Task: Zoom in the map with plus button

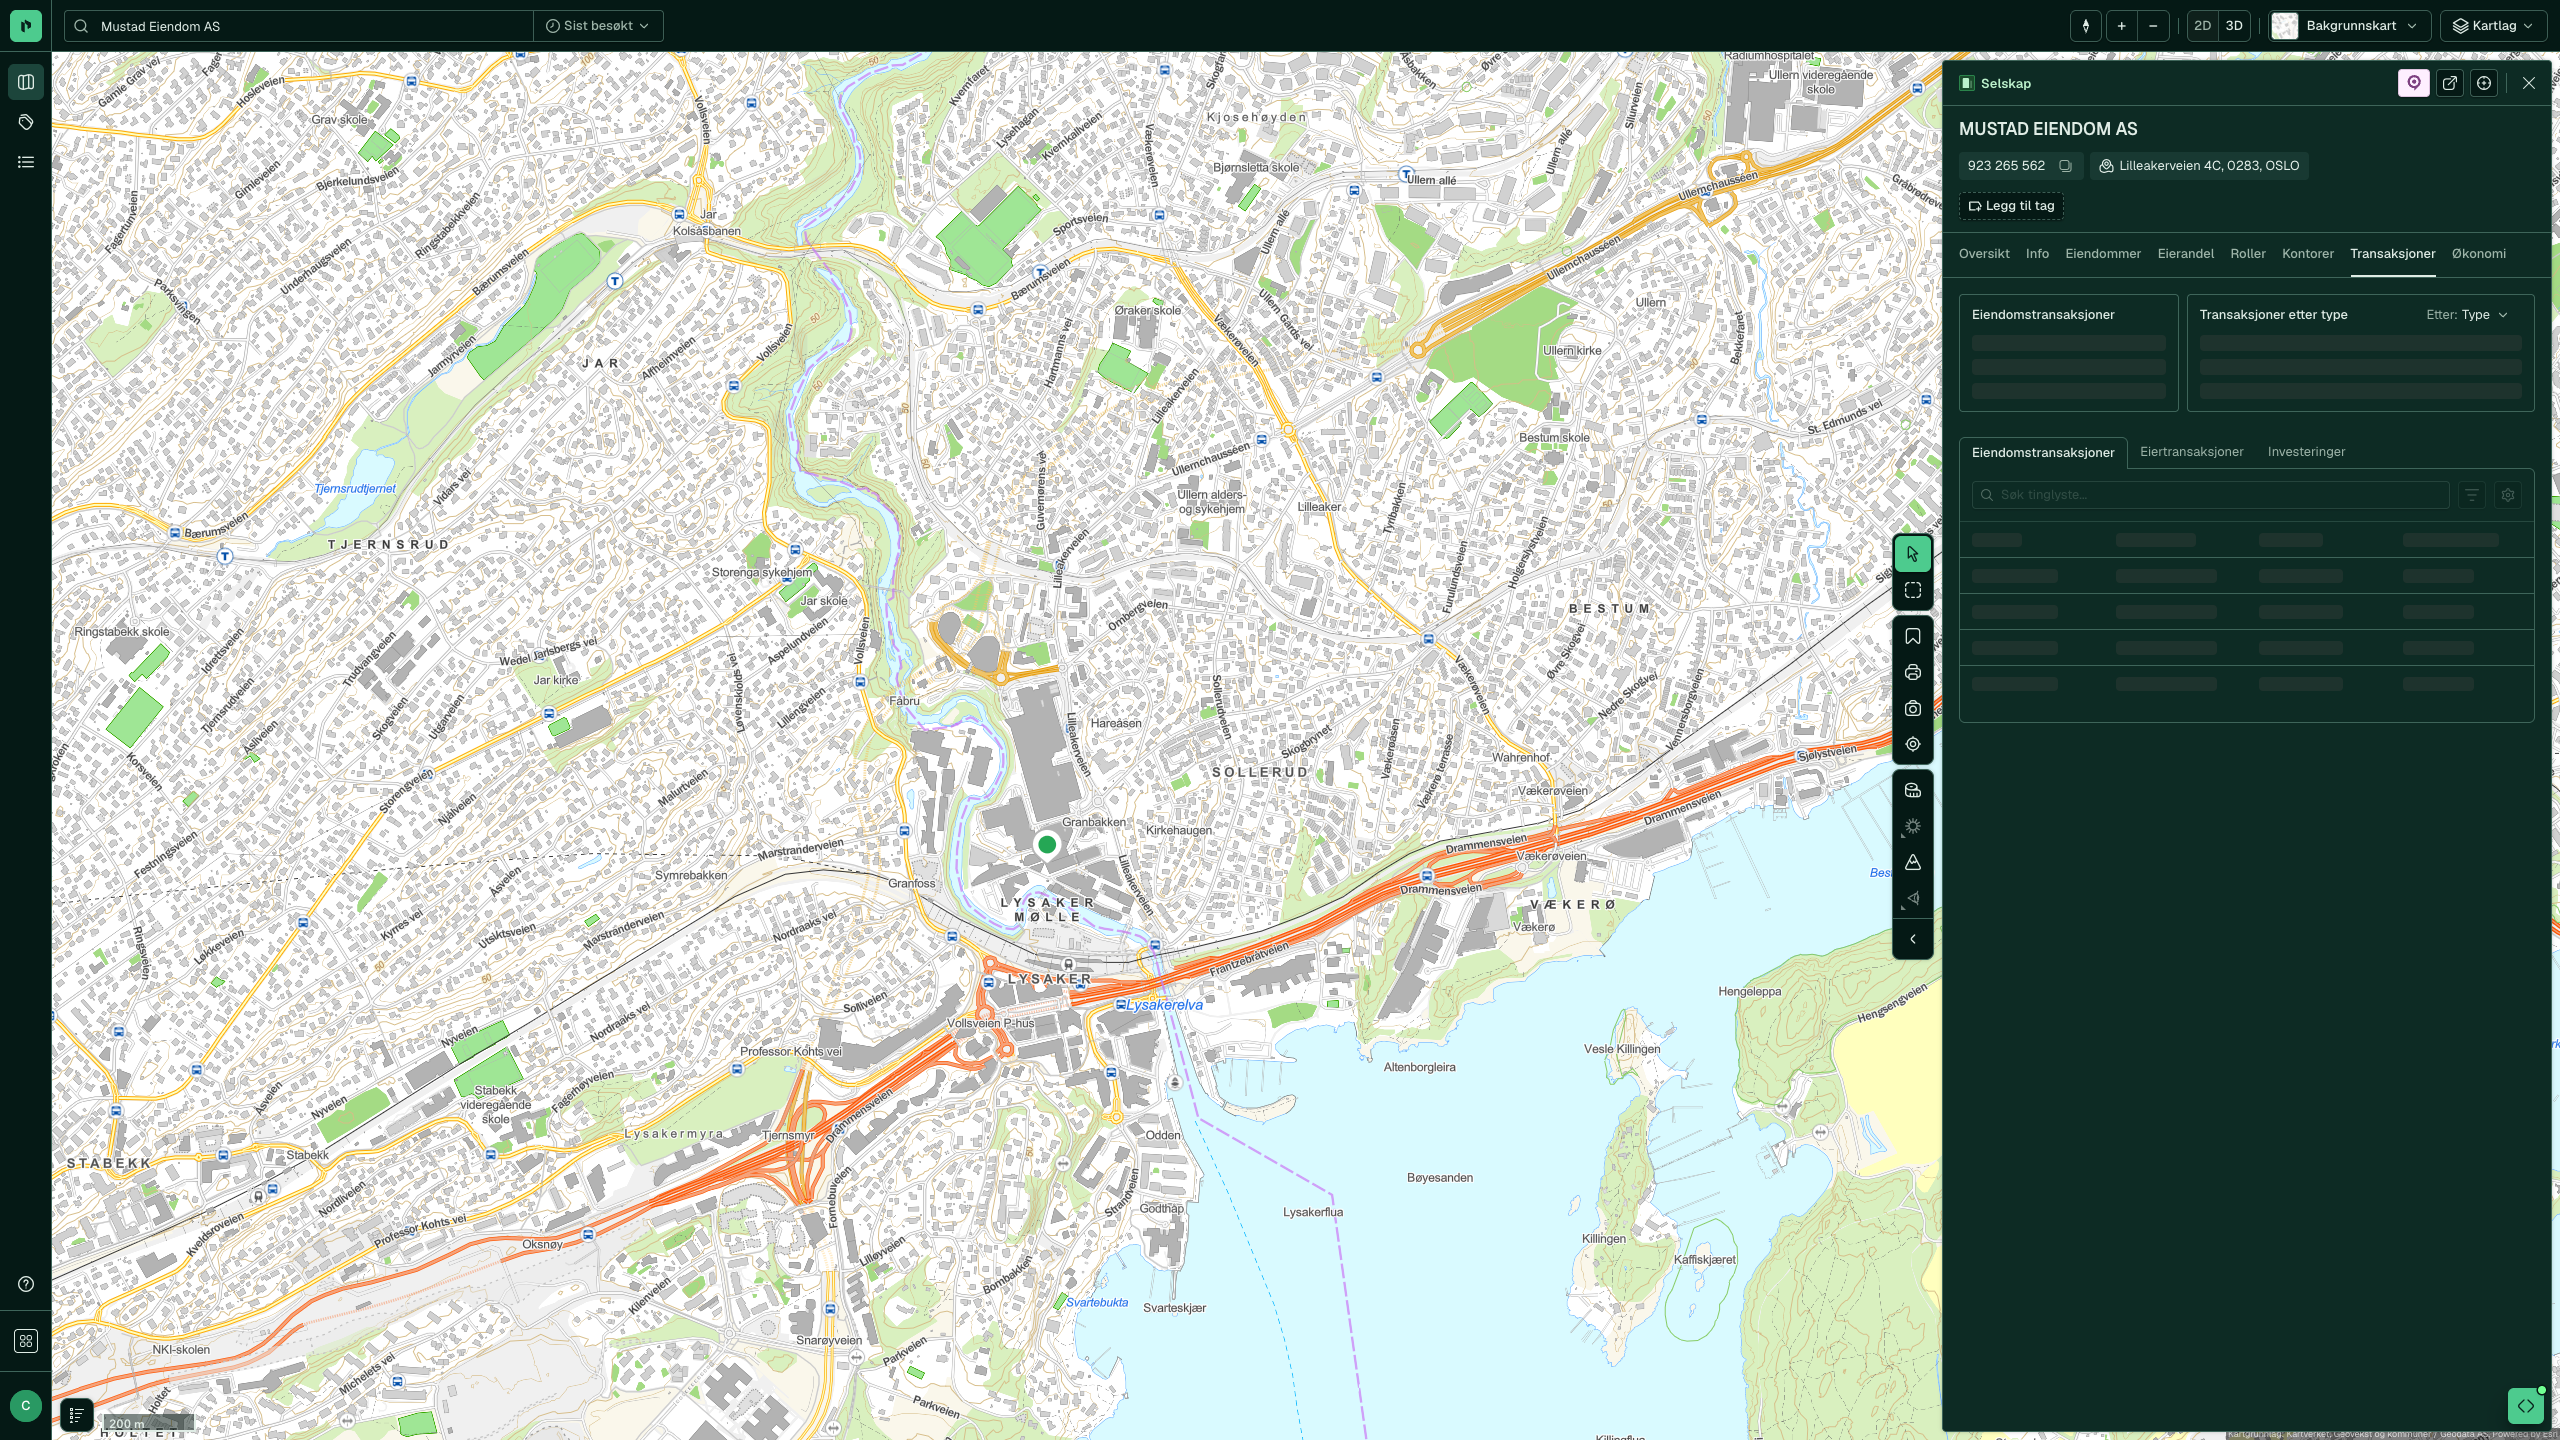Action: click(x=2121, y=26)
